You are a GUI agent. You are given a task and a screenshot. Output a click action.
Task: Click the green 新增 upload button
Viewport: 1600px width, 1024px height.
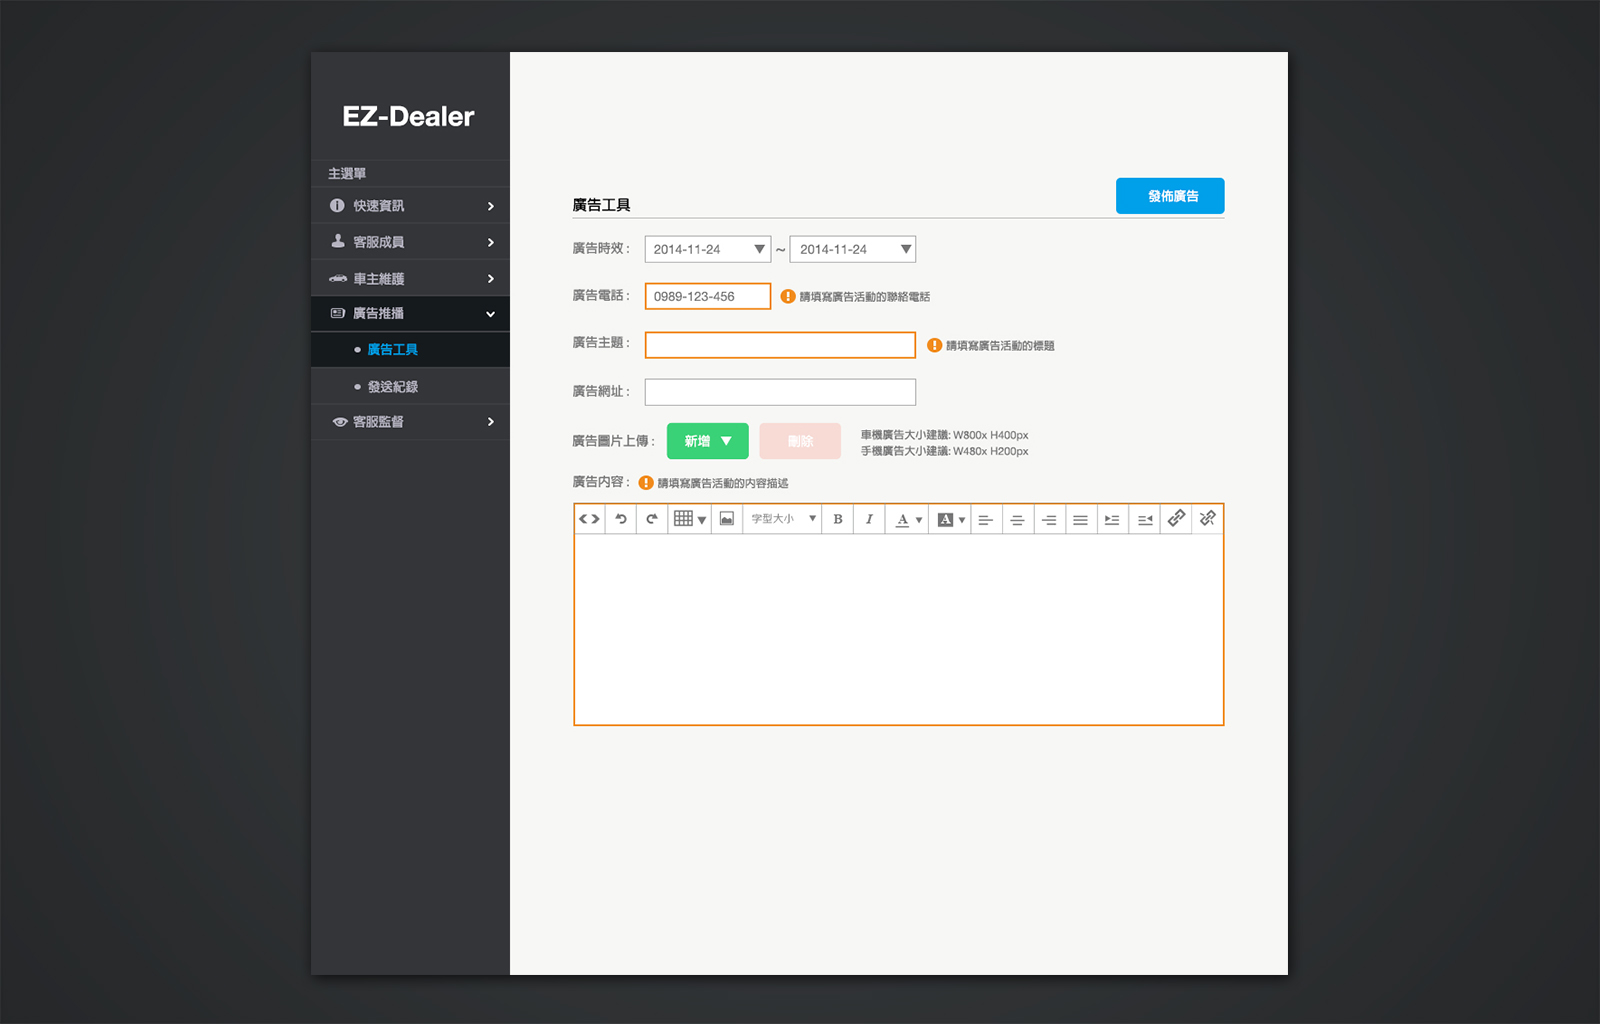tap(707, 441)
